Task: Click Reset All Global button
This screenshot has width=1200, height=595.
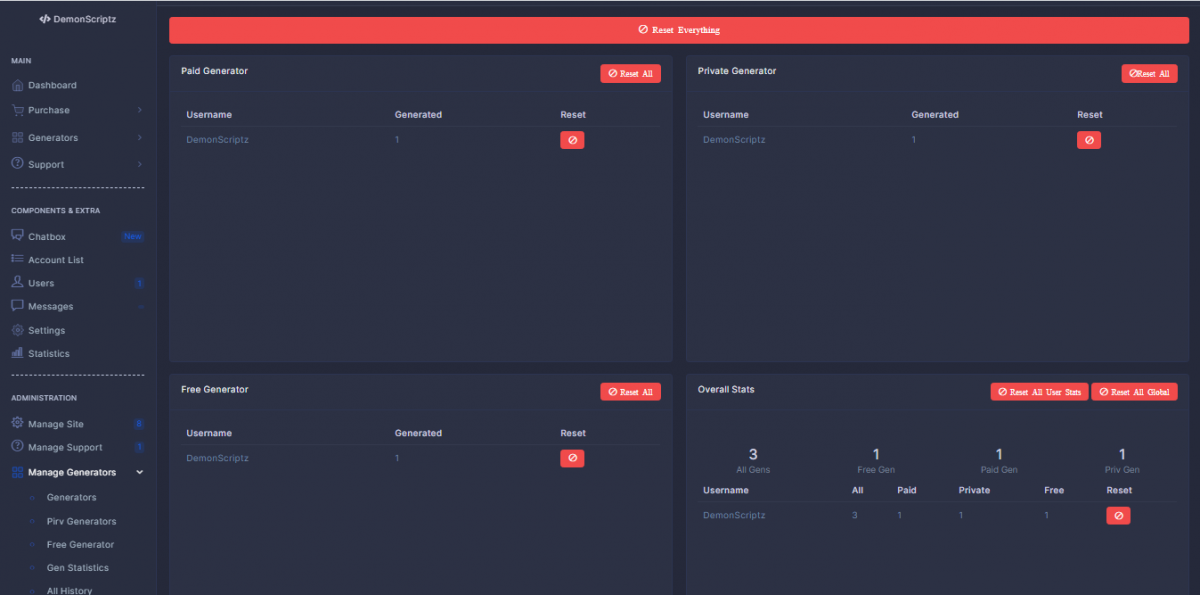Action: [1134, 392]
